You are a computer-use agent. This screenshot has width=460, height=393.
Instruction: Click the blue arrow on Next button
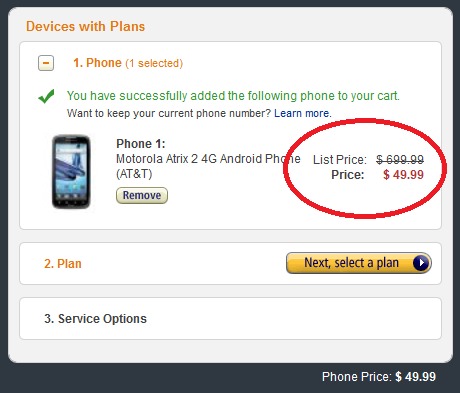pos(421,263)
